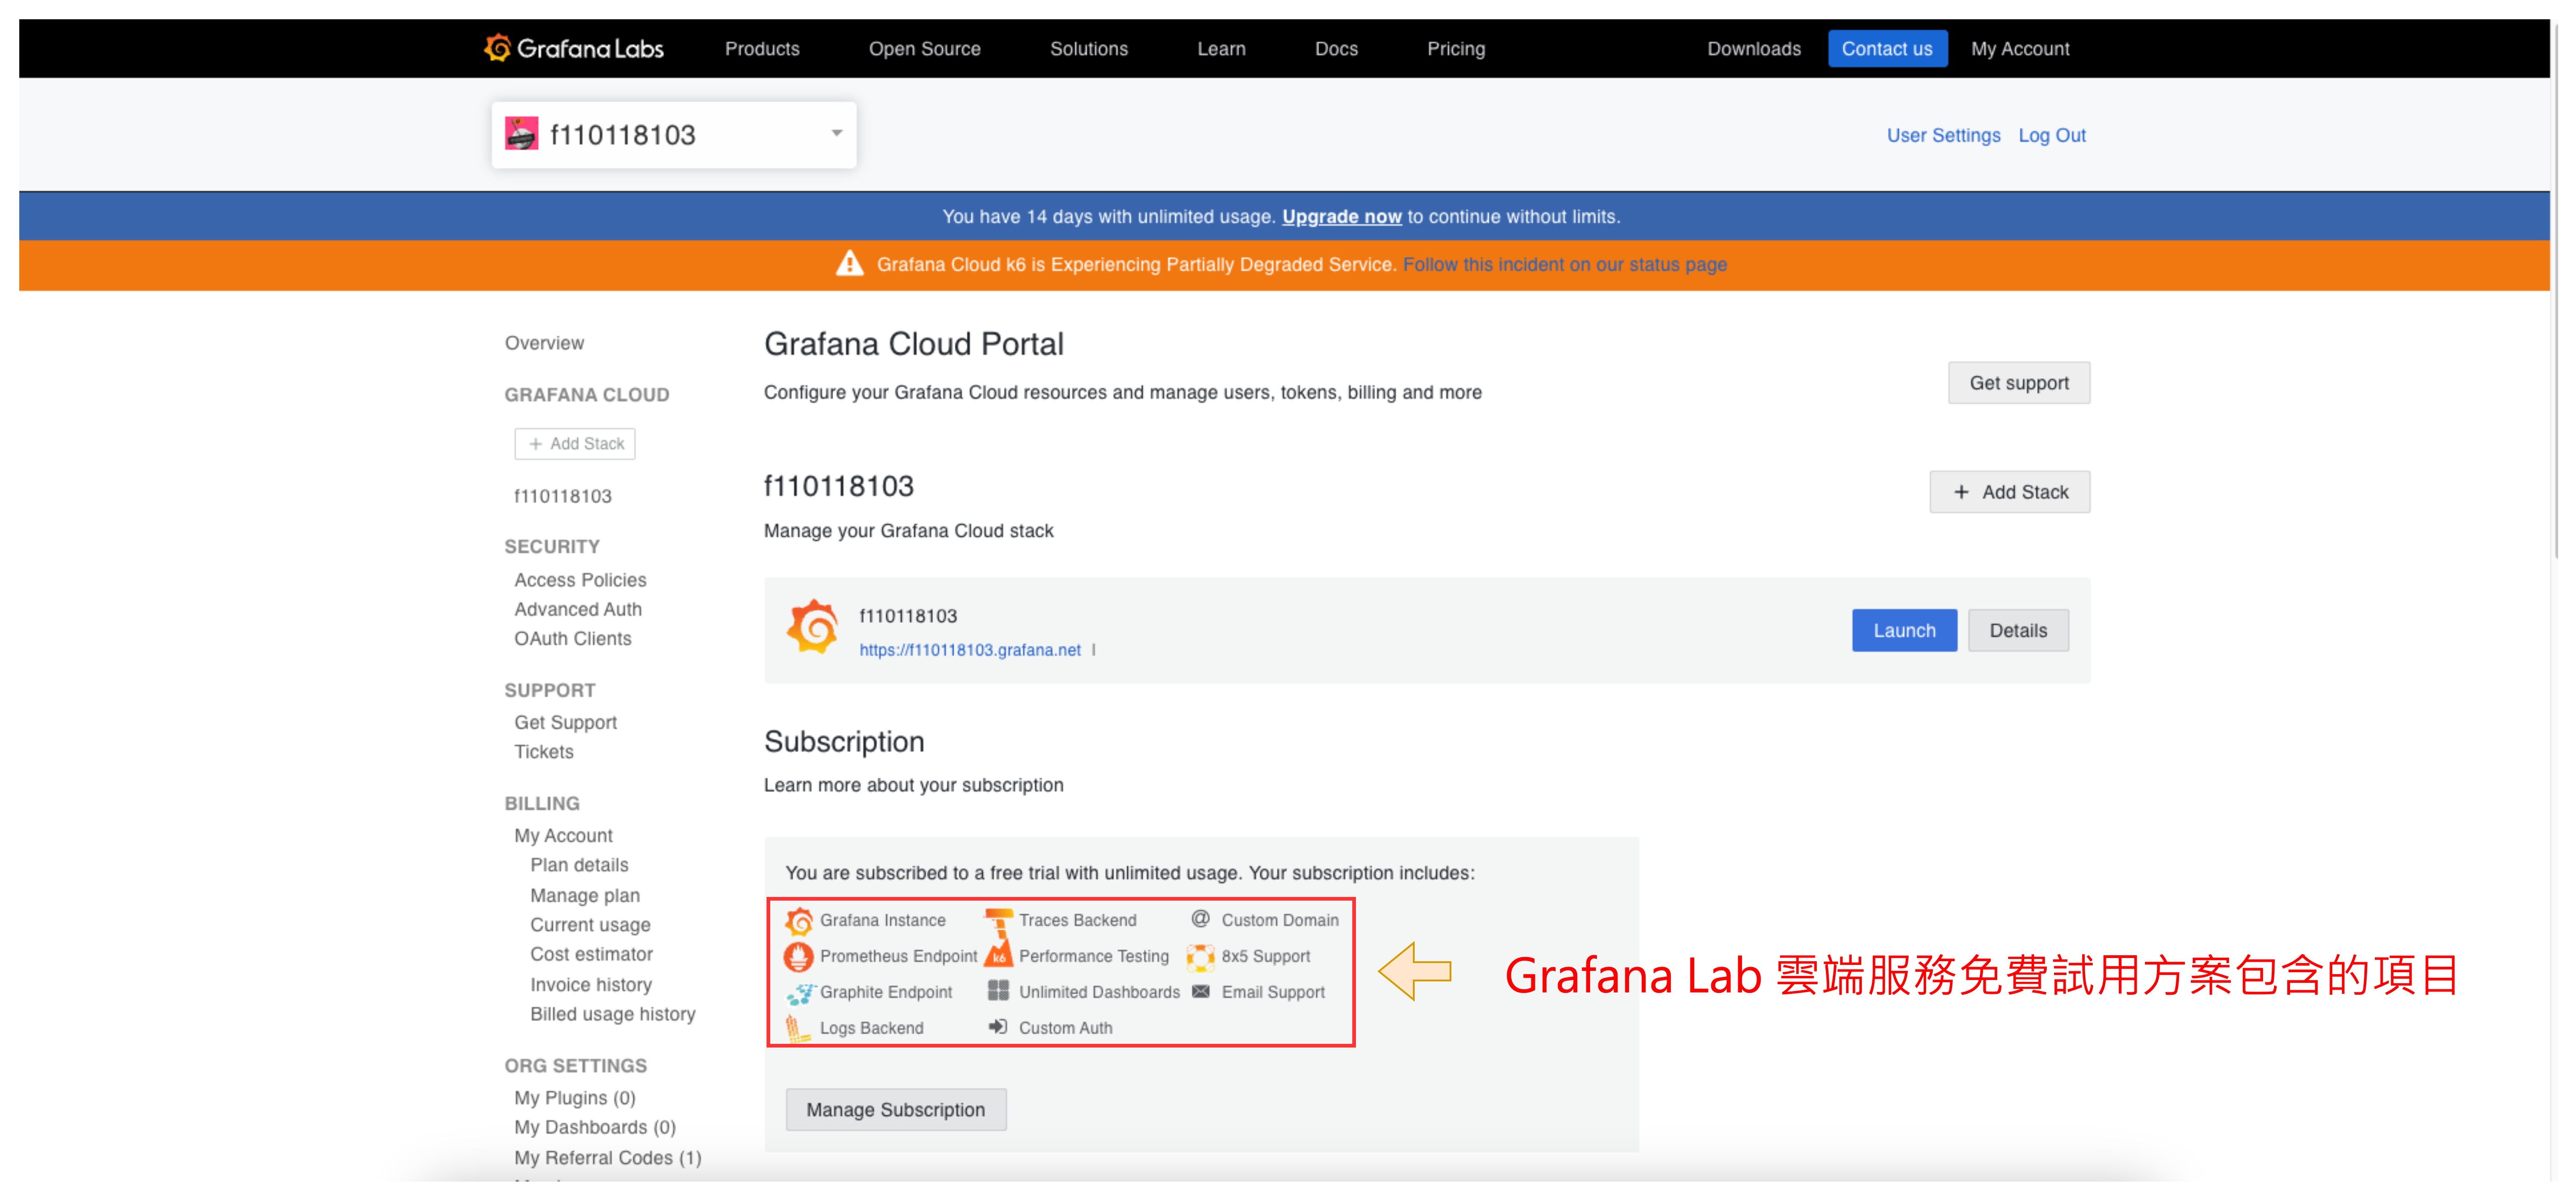Click the warning triangle in orange banner
Screen dimensions: 2576x1199
tap(849, 264)
